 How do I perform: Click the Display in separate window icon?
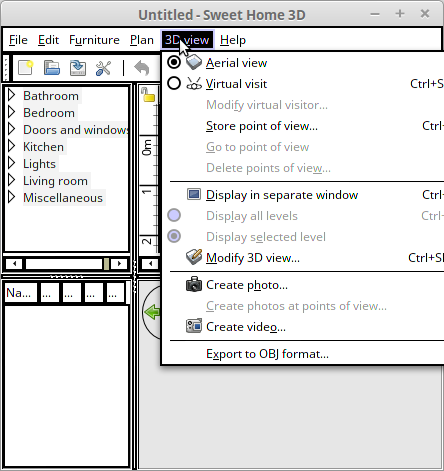[x=194, y=194]
